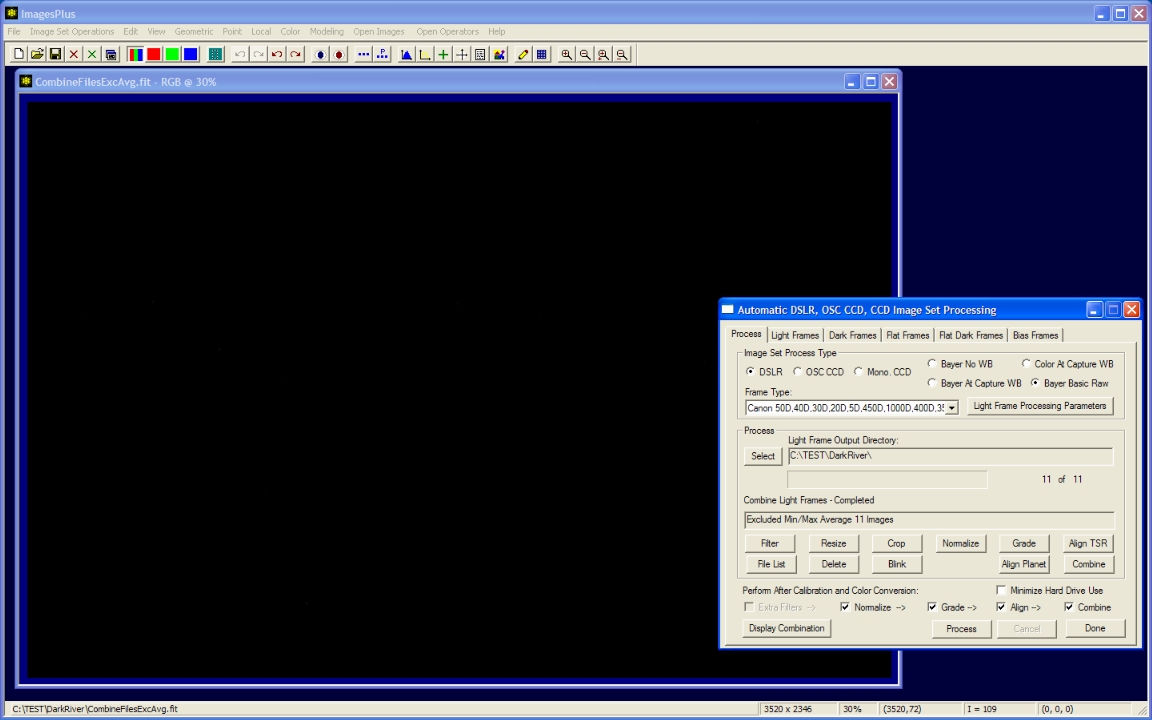Click the red X toolbar icon
1152x720 pixels.
[73, 54]
